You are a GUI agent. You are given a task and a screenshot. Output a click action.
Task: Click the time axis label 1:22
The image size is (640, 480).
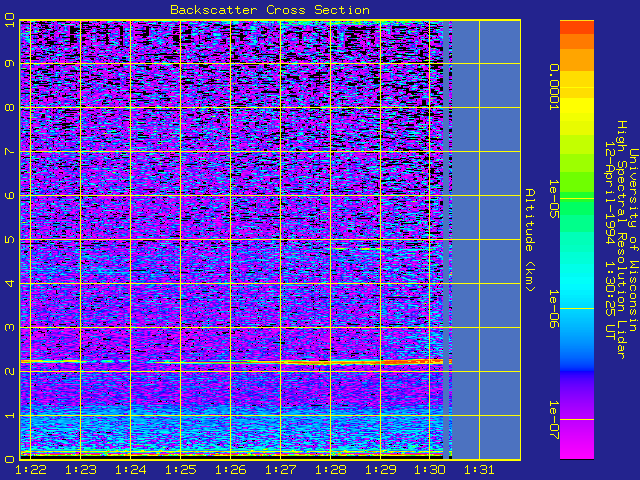tap(30, 470)
